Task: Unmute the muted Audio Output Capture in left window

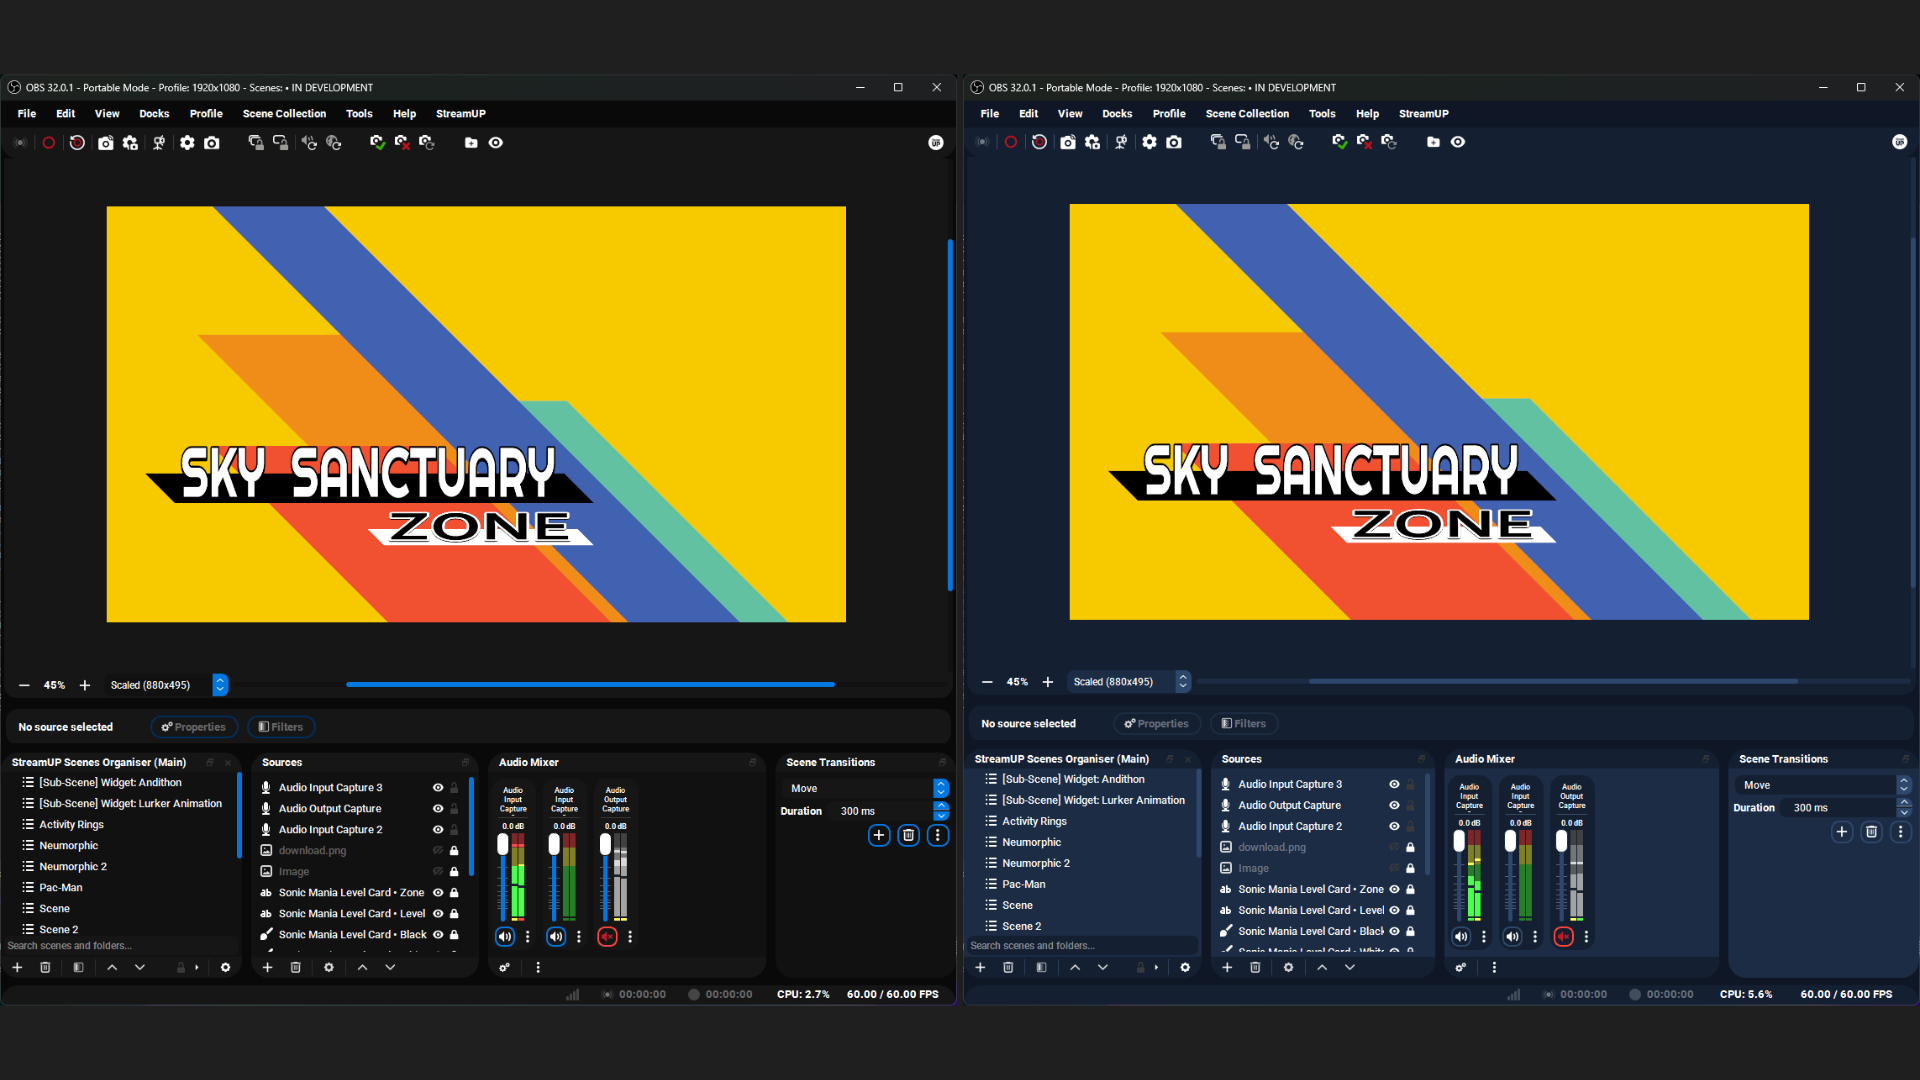Action: click(607, 937)
